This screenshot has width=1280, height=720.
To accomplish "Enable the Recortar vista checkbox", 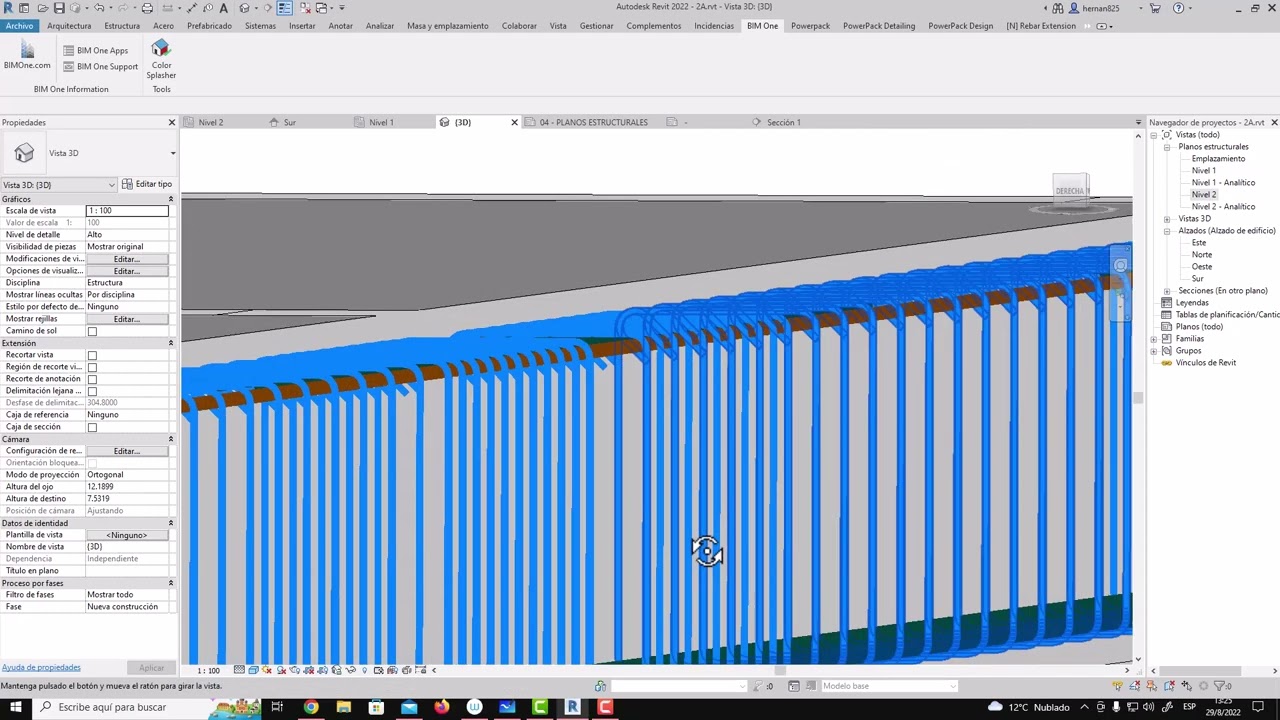I will click(x=92, y=355).
